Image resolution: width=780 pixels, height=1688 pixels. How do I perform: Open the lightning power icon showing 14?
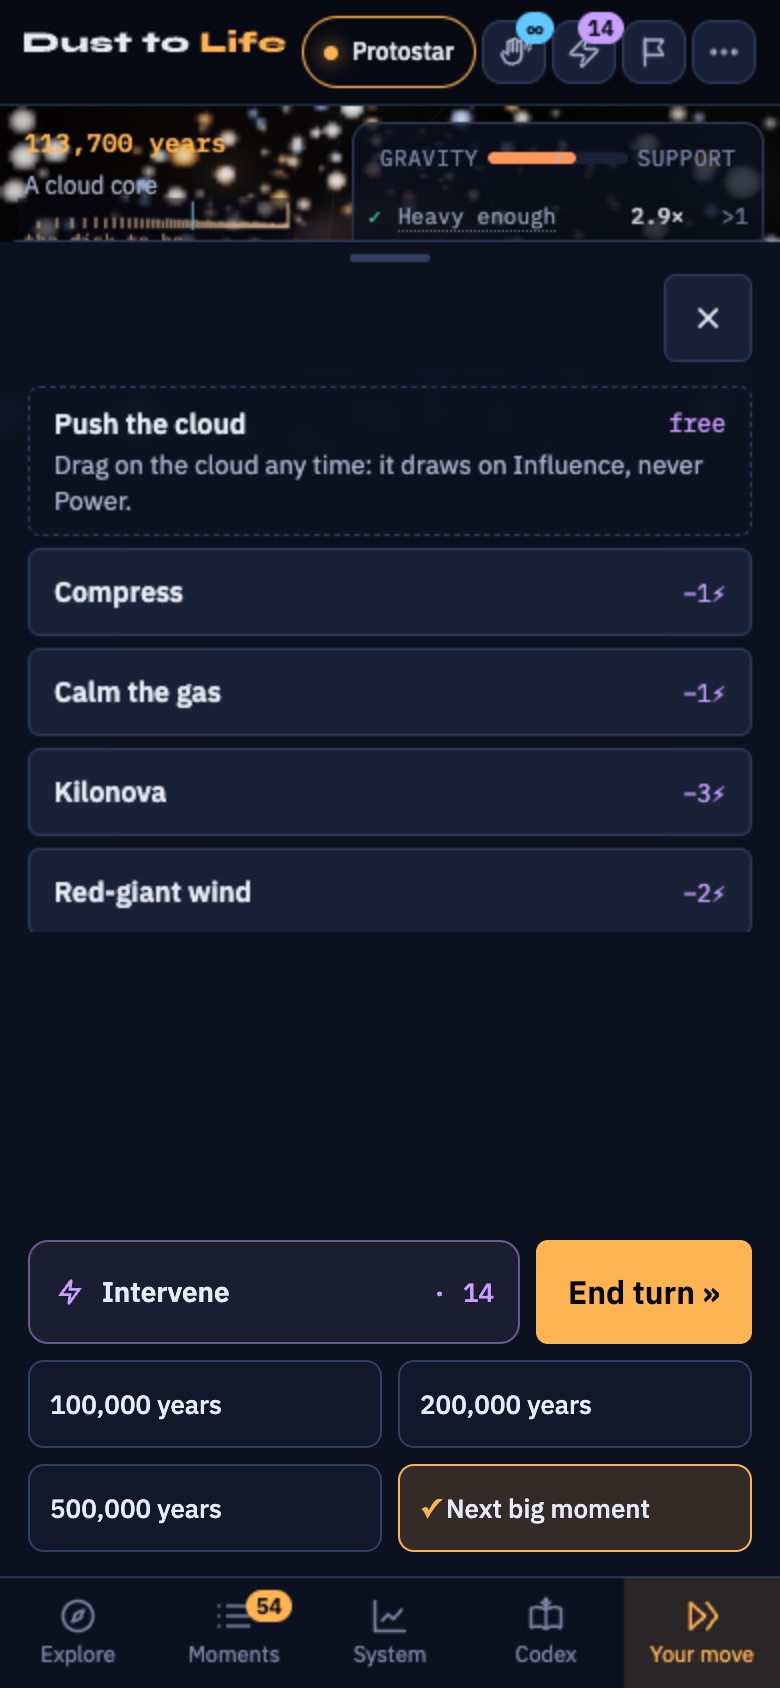click(x=584, y=52)
